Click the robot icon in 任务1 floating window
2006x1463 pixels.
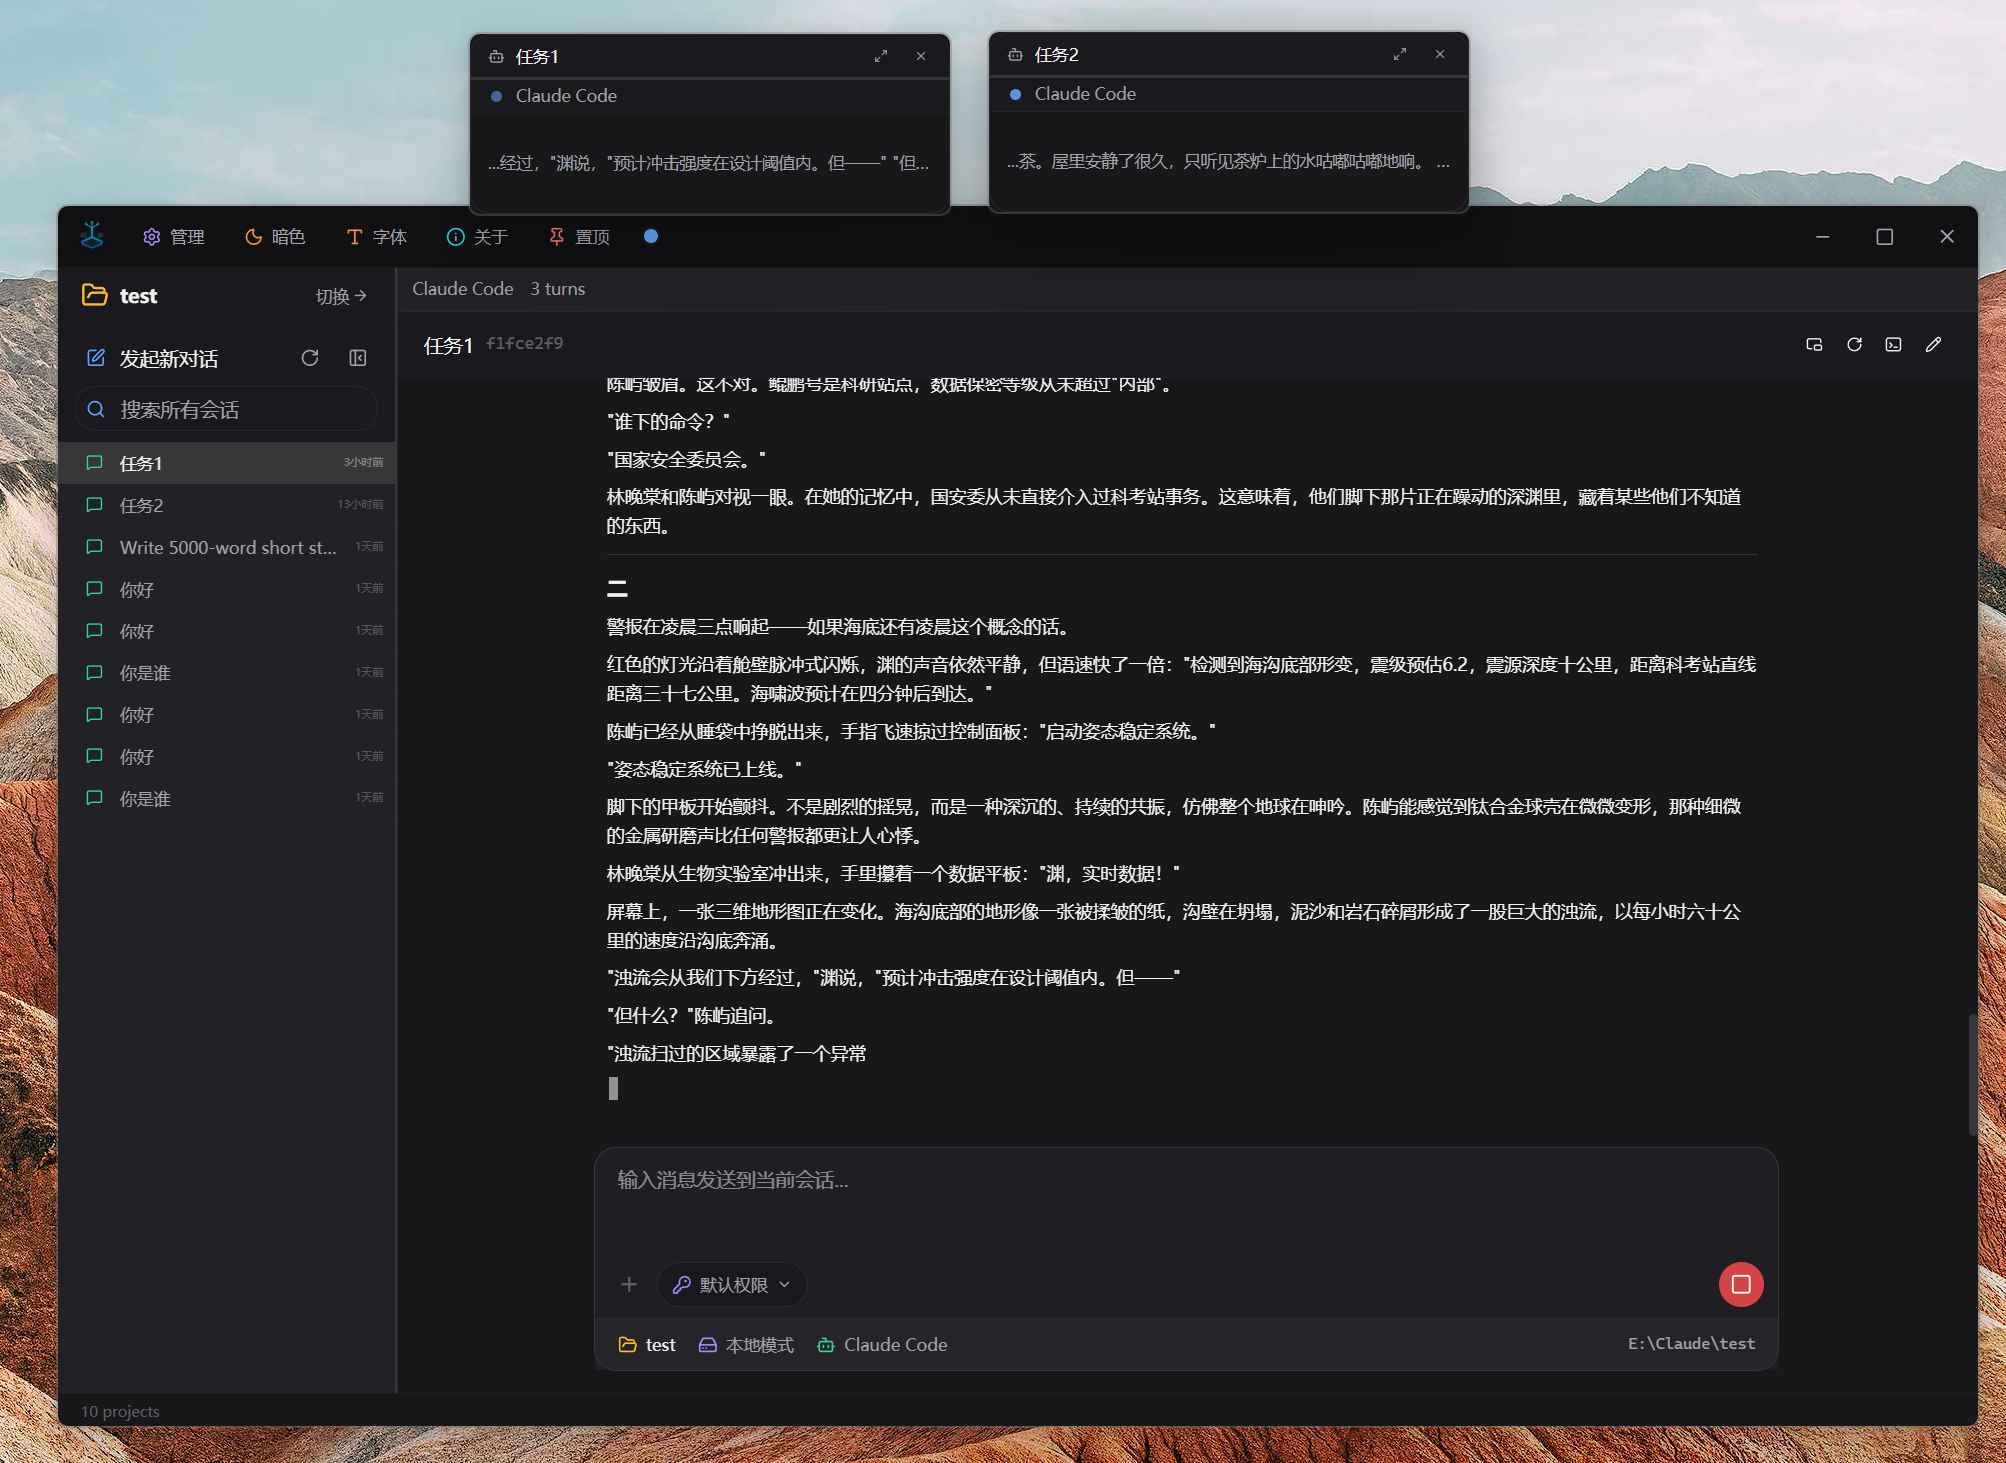coord(496,57)
